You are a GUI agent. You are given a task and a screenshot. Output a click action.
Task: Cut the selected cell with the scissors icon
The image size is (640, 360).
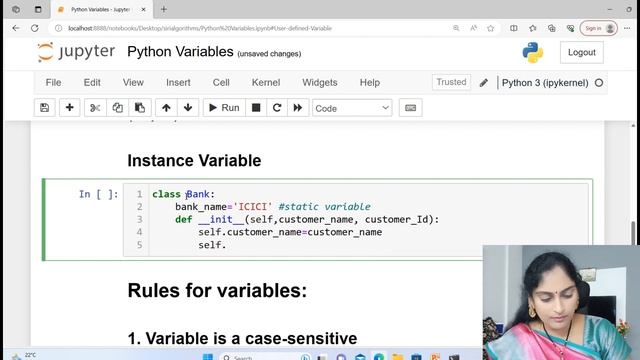pos(95,108)
